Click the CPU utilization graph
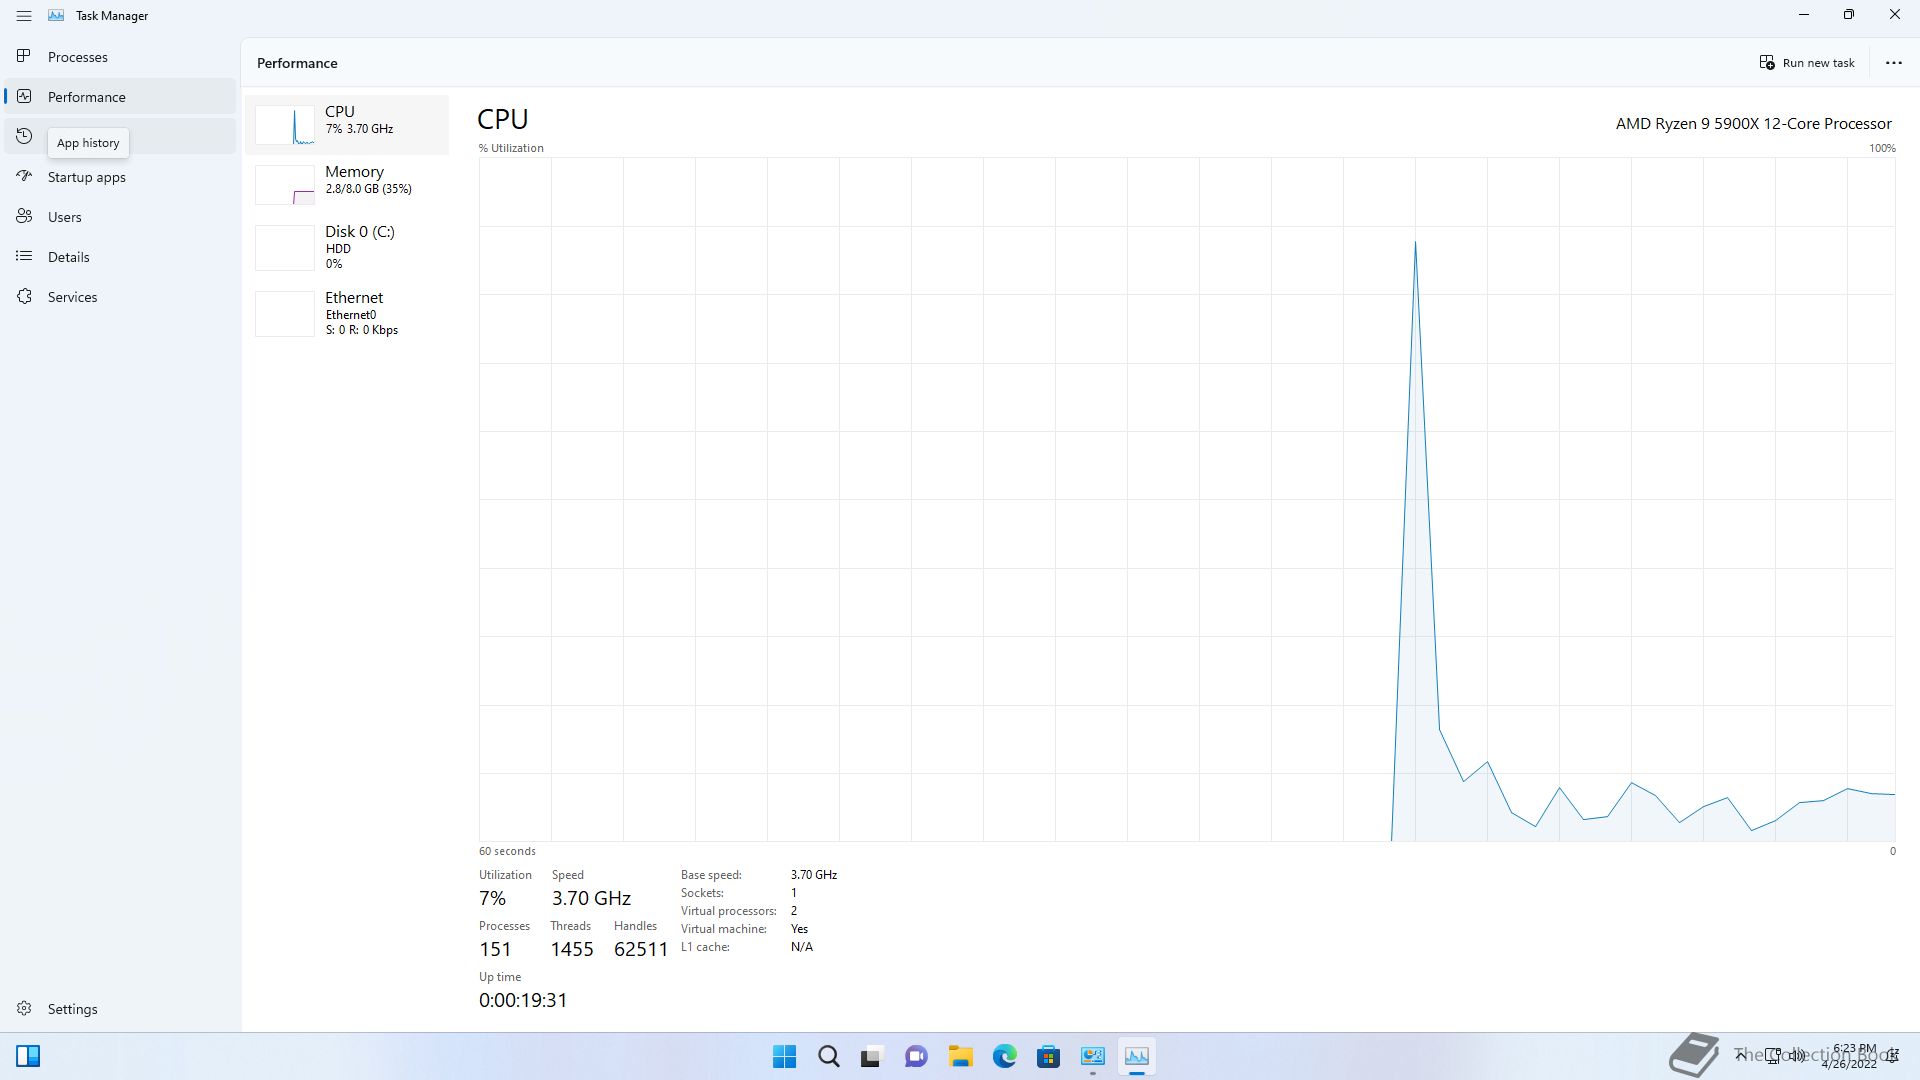Screen dimensions: 1920x1080 click(x=1187, y=499)
